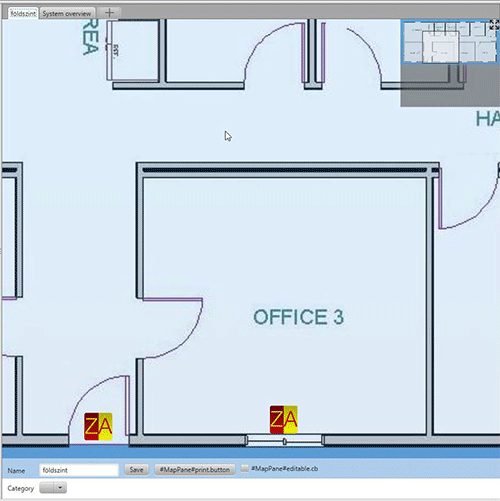The height and width of the screenshot is (501, 500).
Task: Select the ZA marker near the left door
Action: [98, 427]
